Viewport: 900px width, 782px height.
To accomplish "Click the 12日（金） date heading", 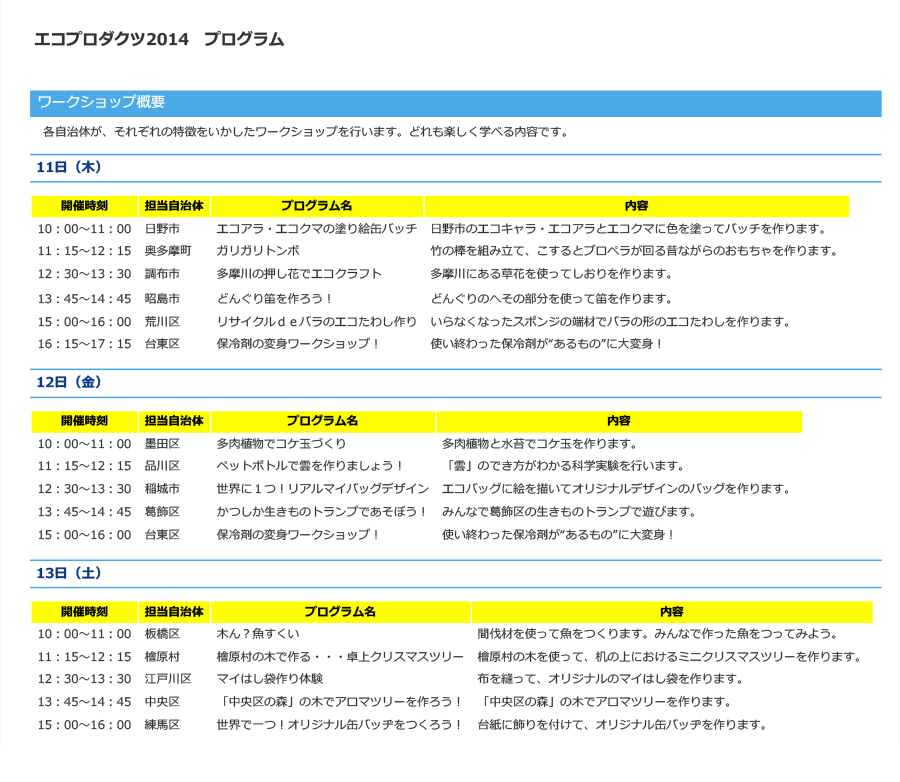I will (x=69, y=382).
